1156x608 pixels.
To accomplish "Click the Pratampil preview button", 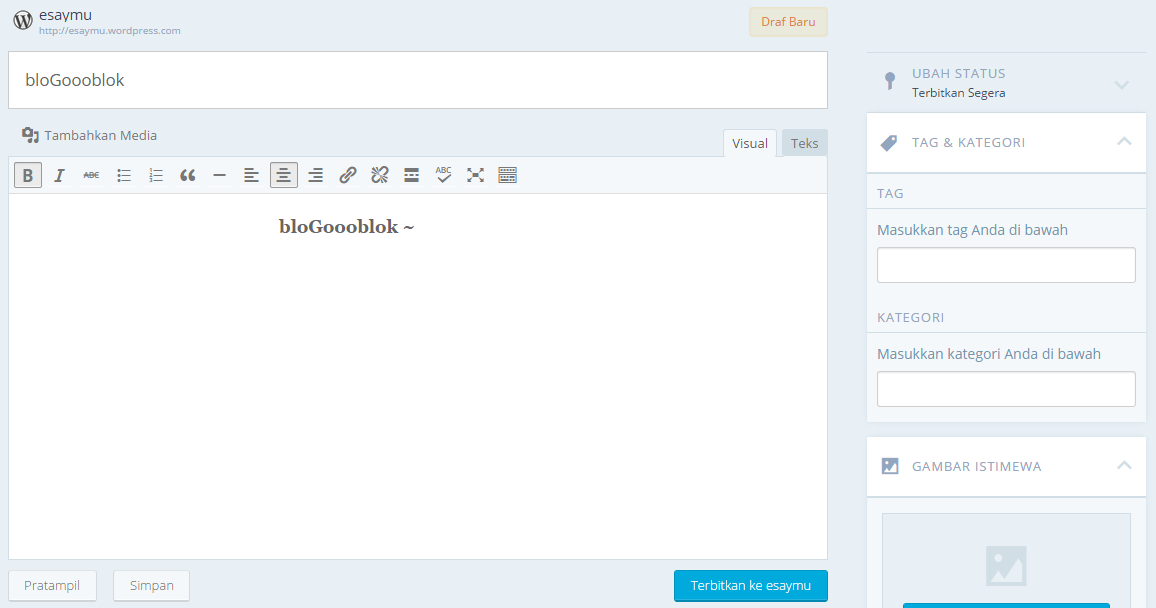I will tap(52, 586).
